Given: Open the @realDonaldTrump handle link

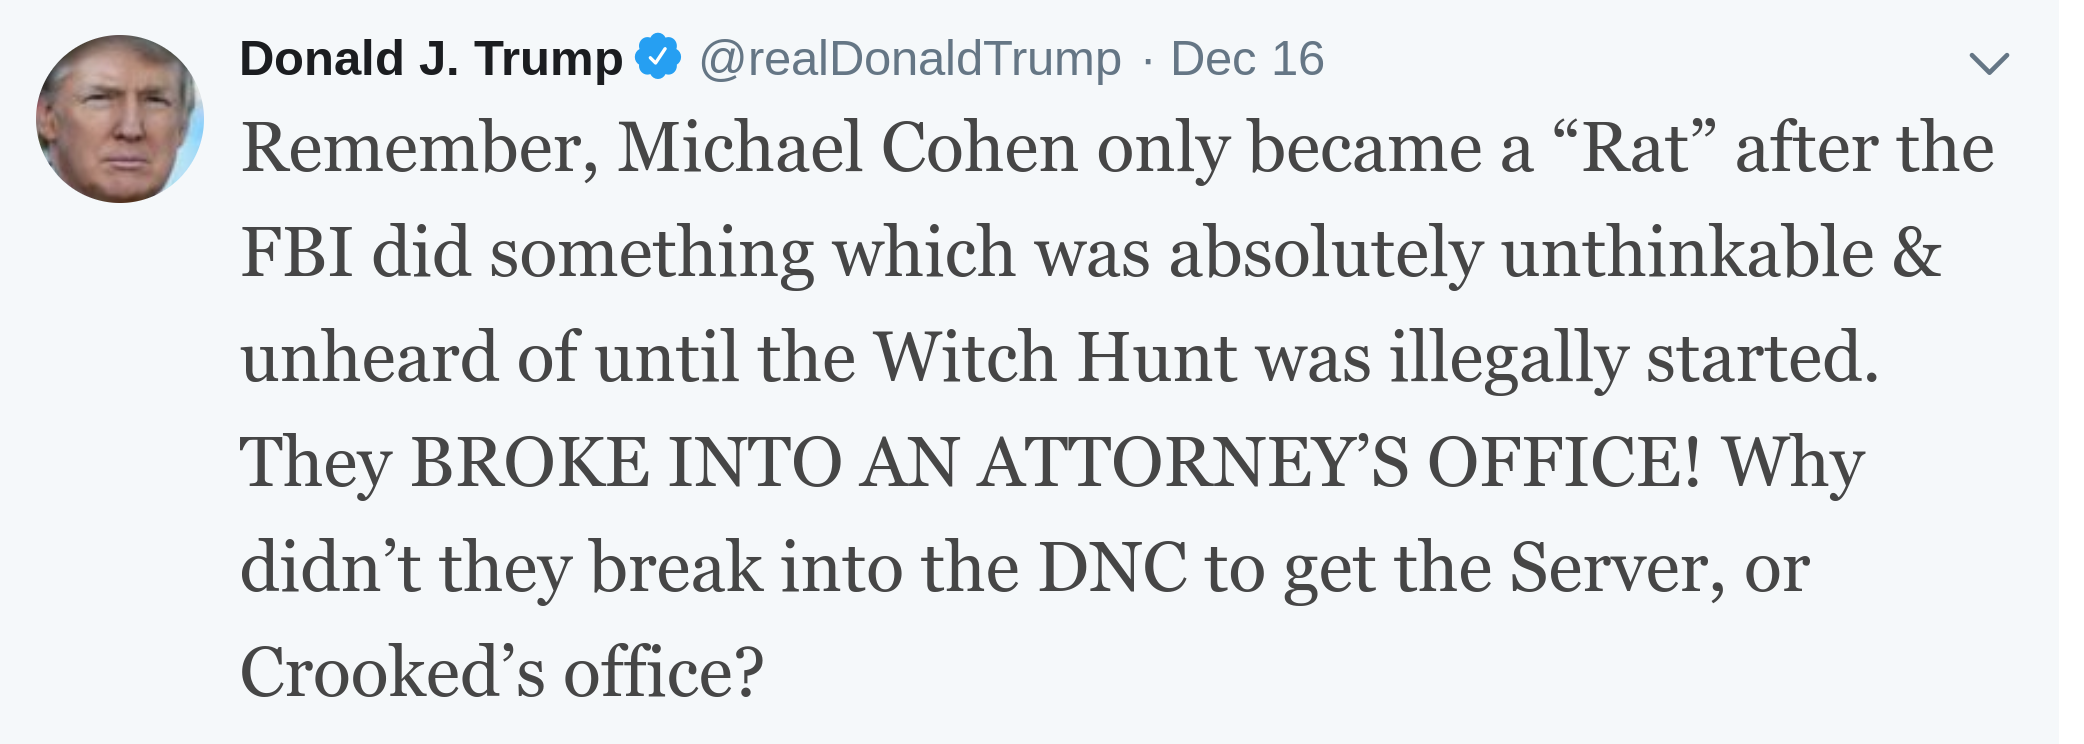Looking at the screenshot, I should 910,59.
